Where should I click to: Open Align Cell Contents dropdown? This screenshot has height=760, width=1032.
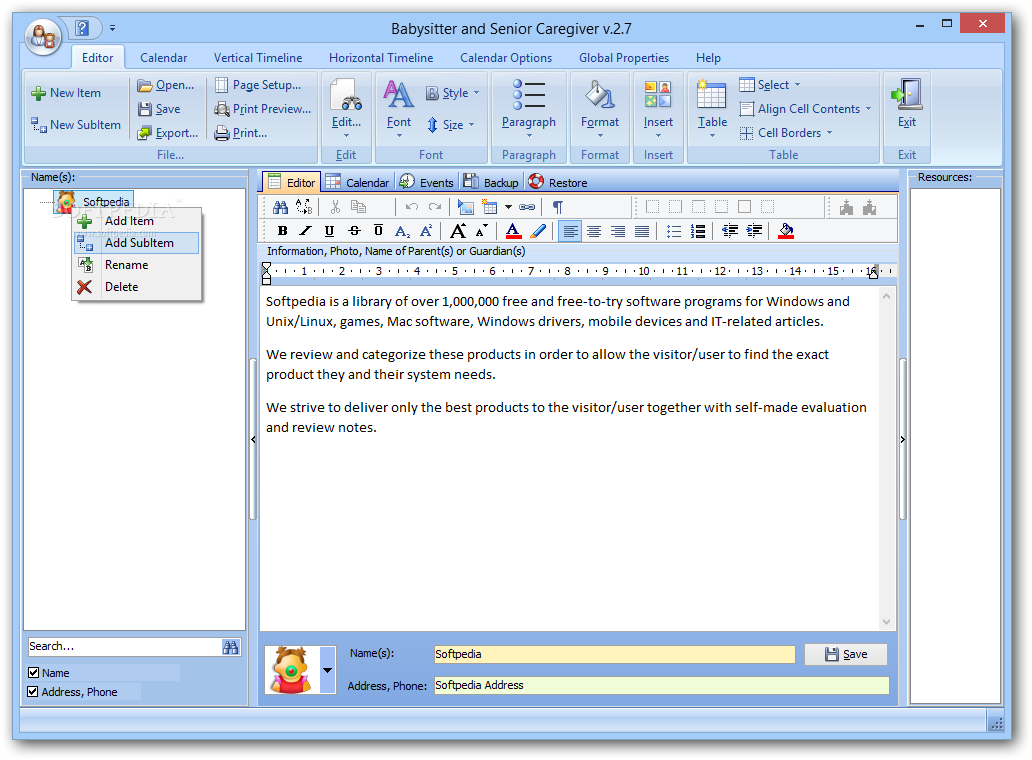[806, 109]
